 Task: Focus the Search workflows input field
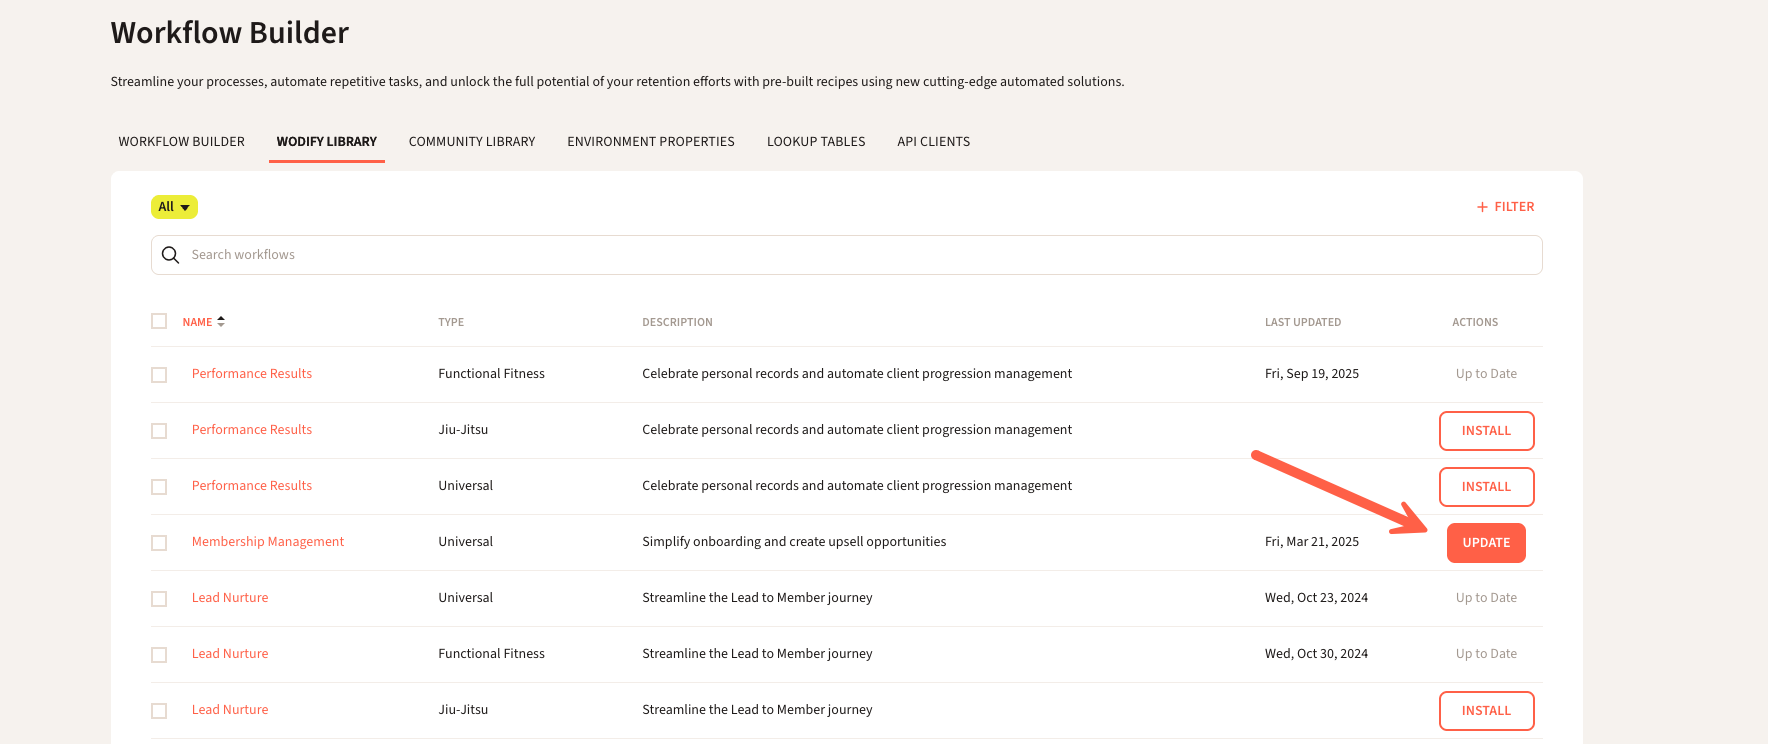(860, 255)
